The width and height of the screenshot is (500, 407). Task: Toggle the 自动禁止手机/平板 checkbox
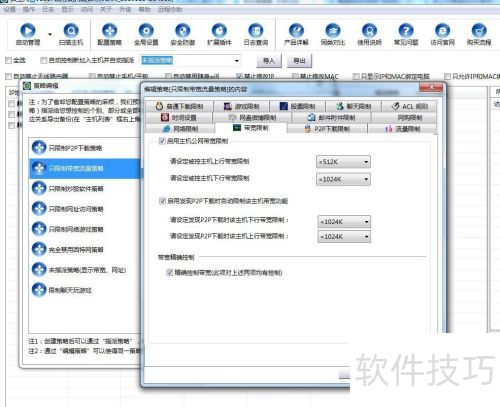click(92, 76)
